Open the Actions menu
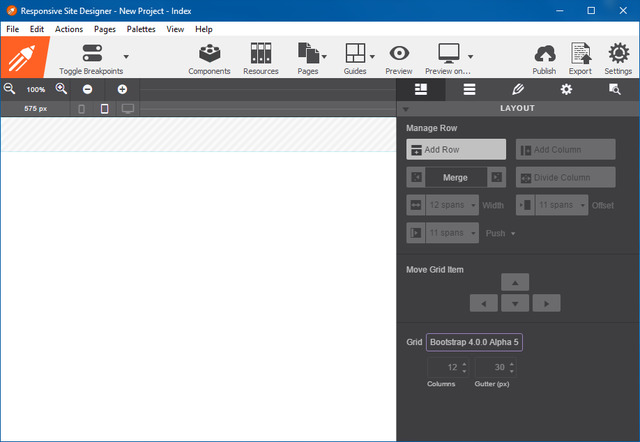The height and width of the screenshot is (442, 640). click(69, 29)
